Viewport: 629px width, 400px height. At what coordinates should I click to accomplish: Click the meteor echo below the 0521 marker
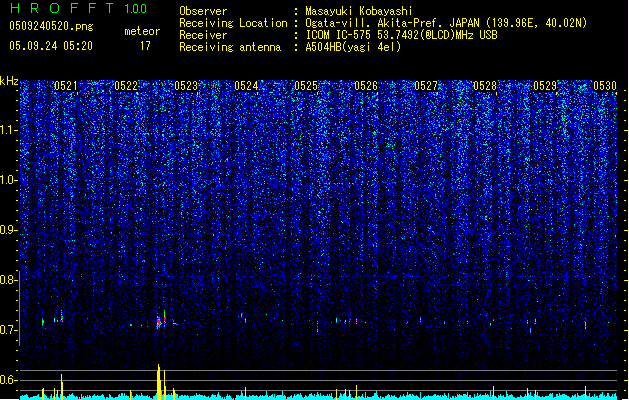[x=61, y=318]
